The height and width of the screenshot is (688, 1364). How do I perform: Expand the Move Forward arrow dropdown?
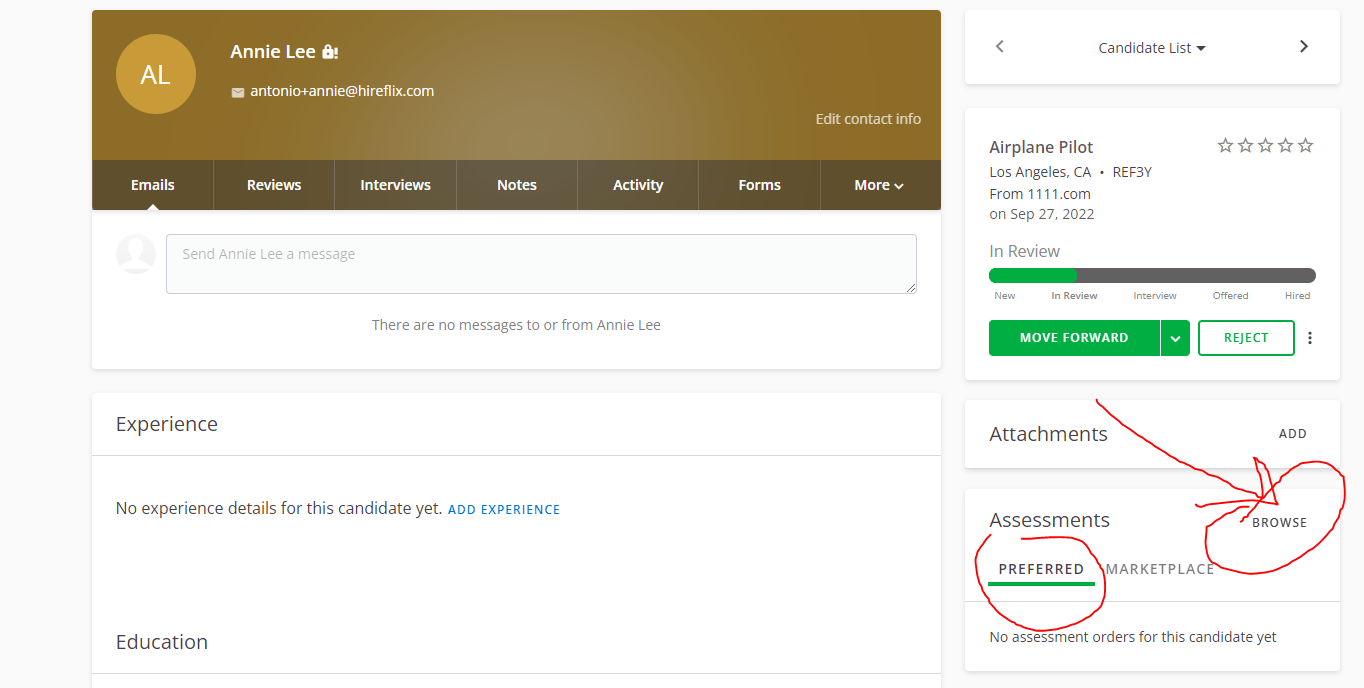click(1175, 338)
